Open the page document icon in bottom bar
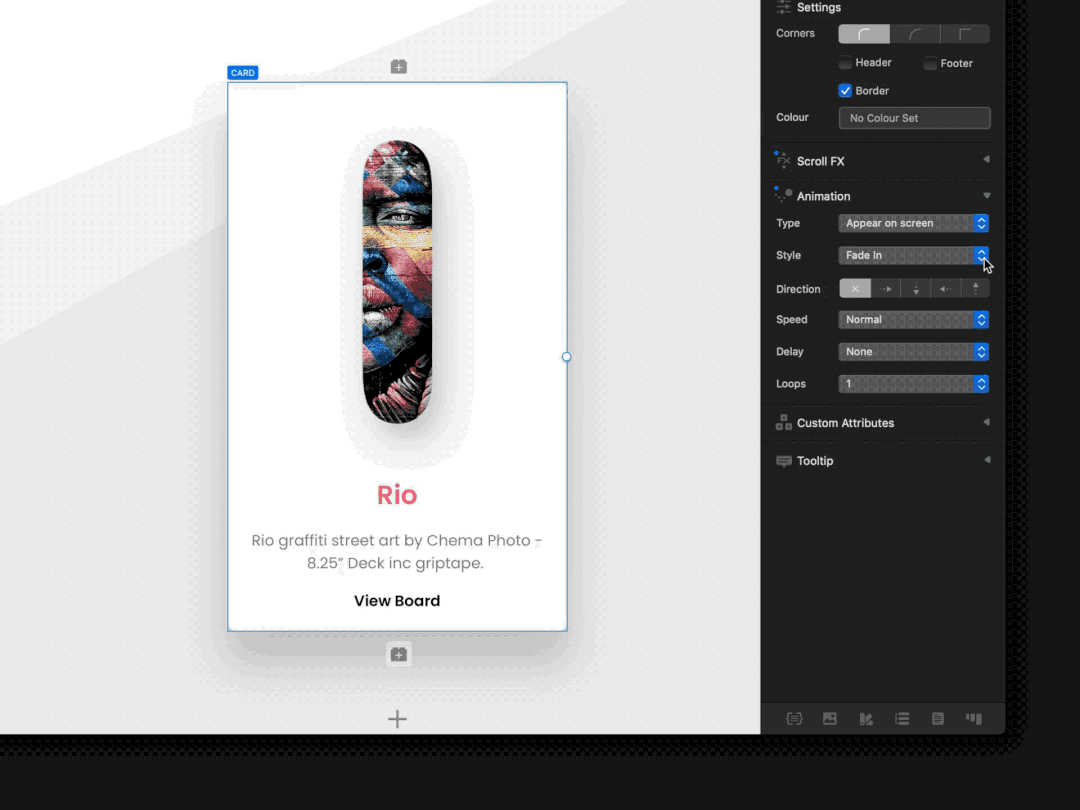This screenshot has height=810, width=1080. tap(938, 718)
